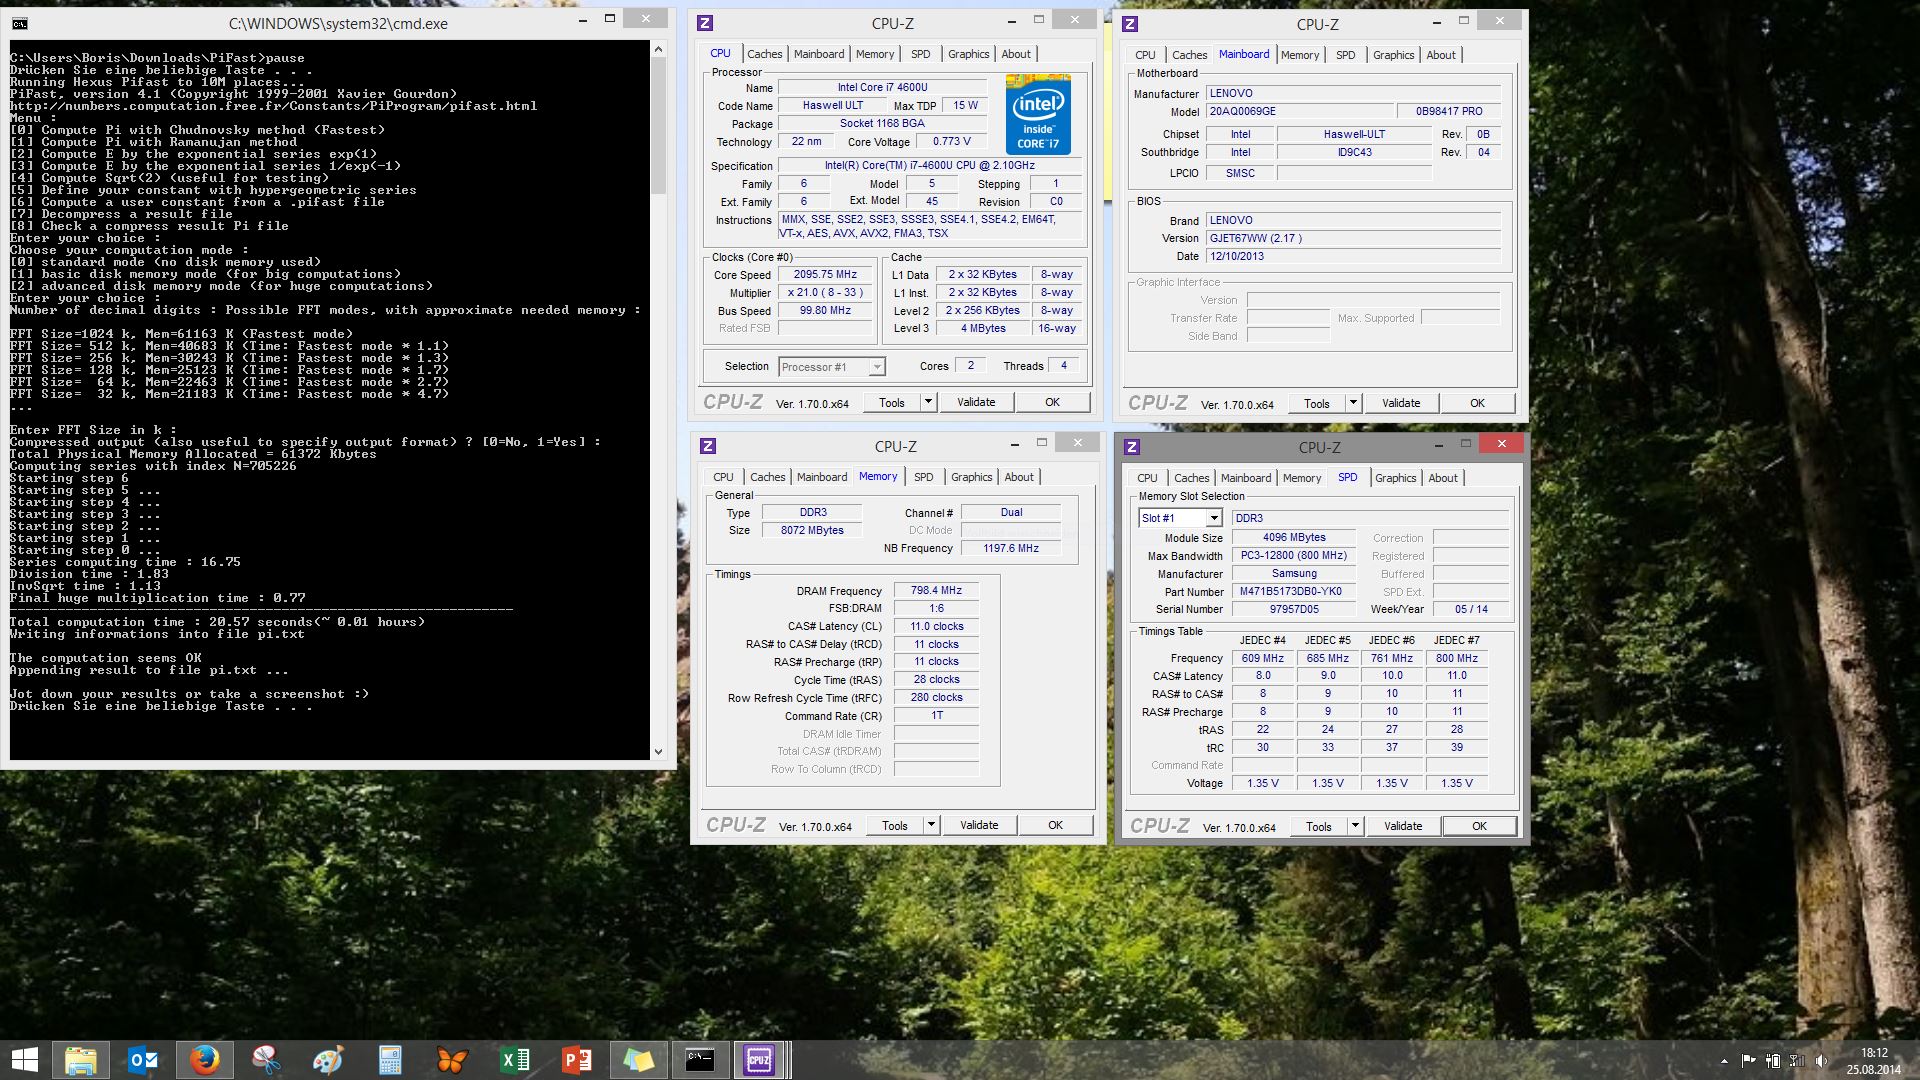
Task: Open About tab in Mainboard window
Action: click(1441, 55)
